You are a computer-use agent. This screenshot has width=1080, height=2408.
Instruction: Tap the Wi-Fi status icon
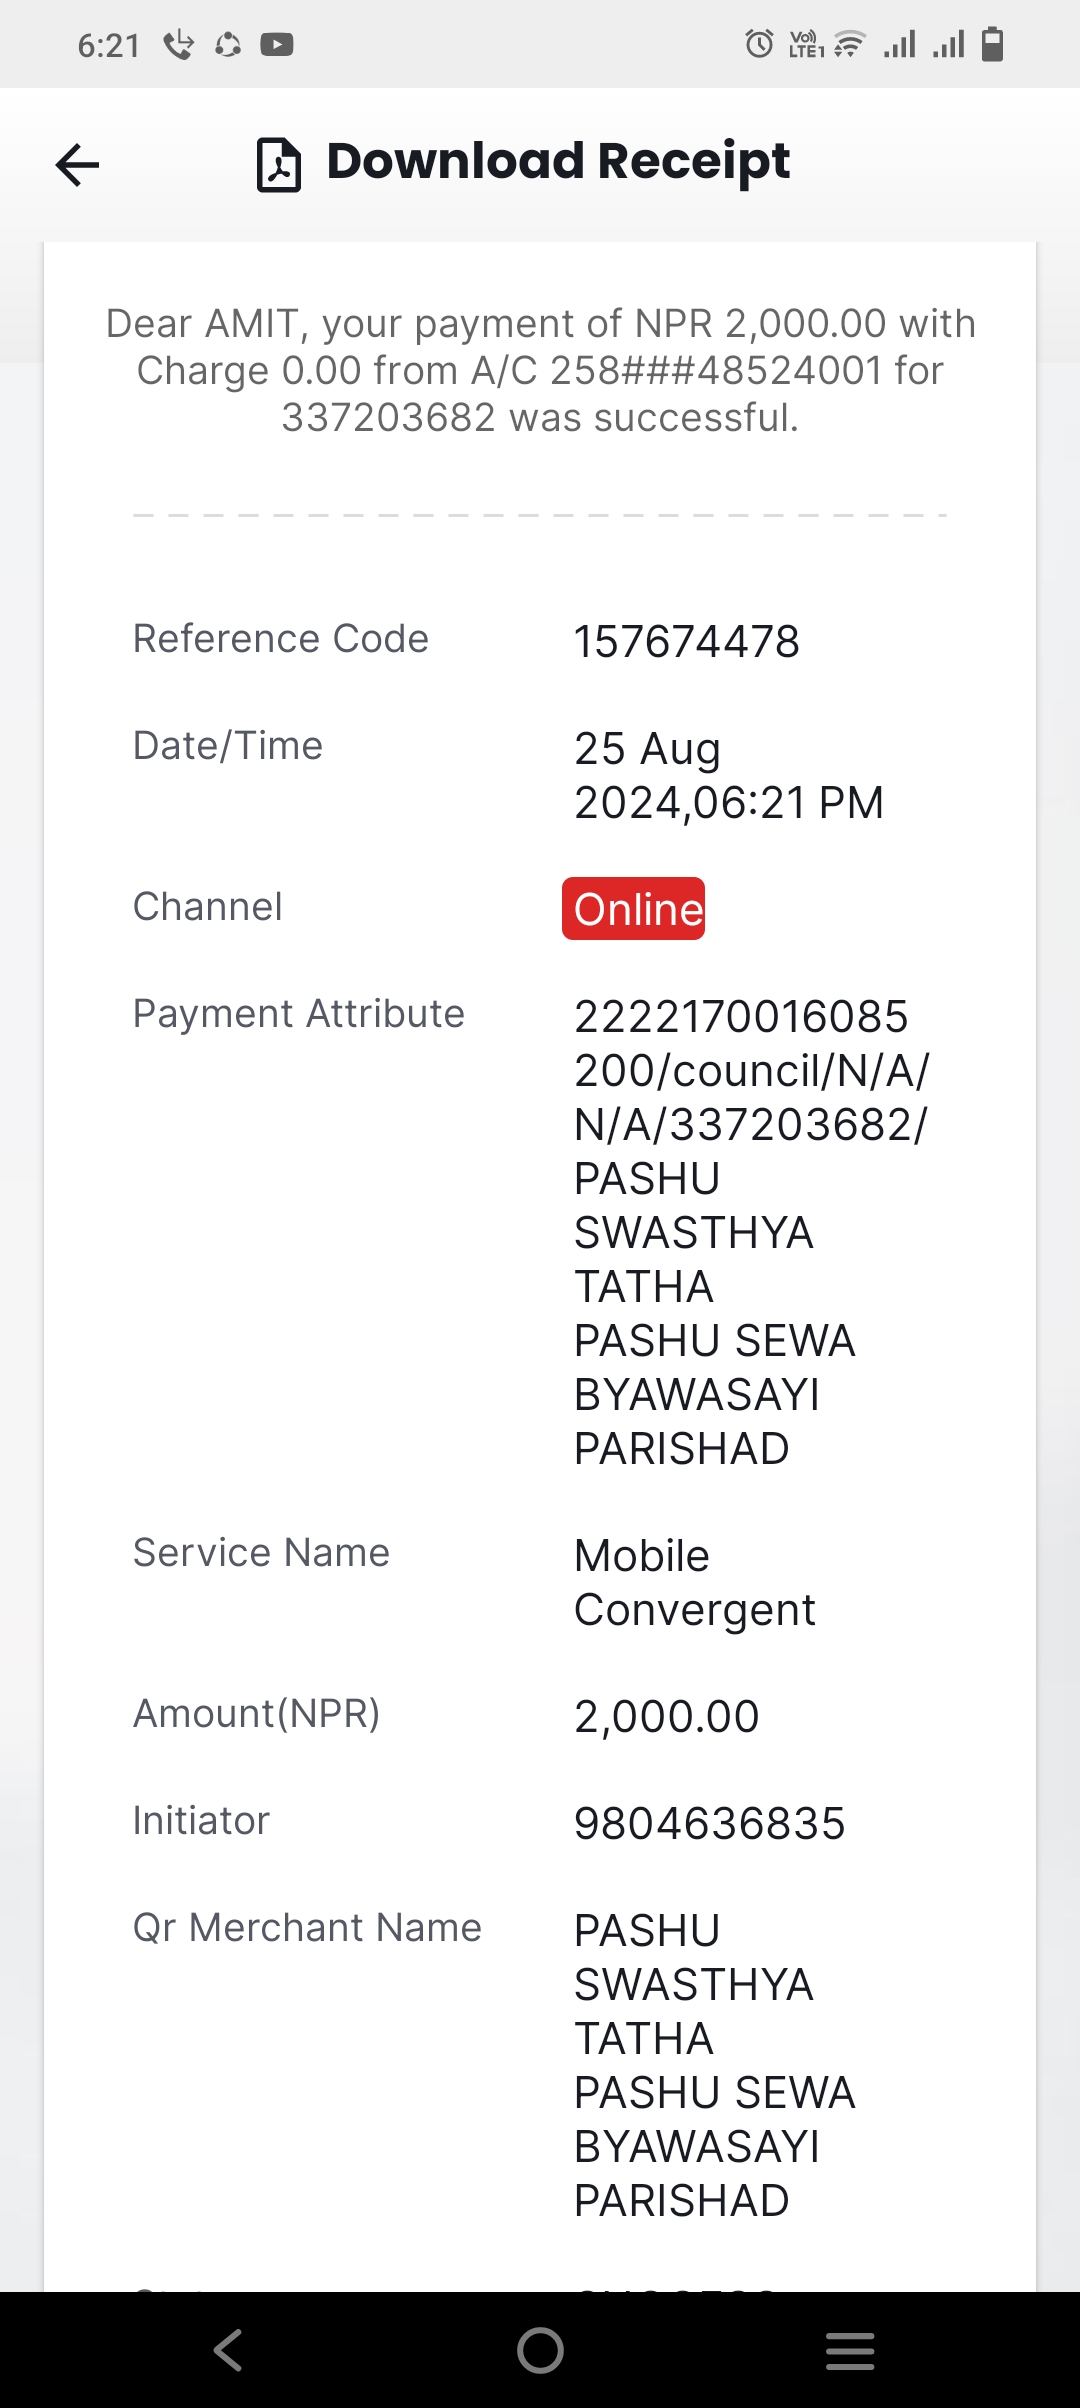coord(849,44)
